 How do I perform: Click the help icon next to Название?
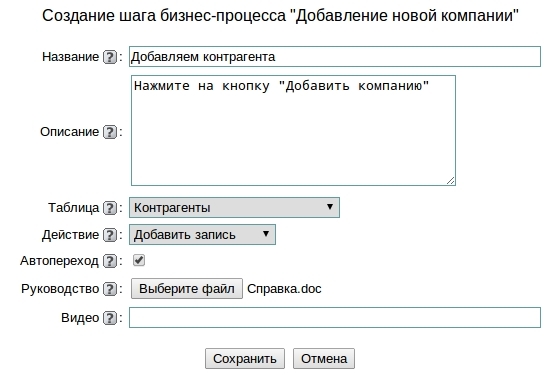(x=110, y=57)
